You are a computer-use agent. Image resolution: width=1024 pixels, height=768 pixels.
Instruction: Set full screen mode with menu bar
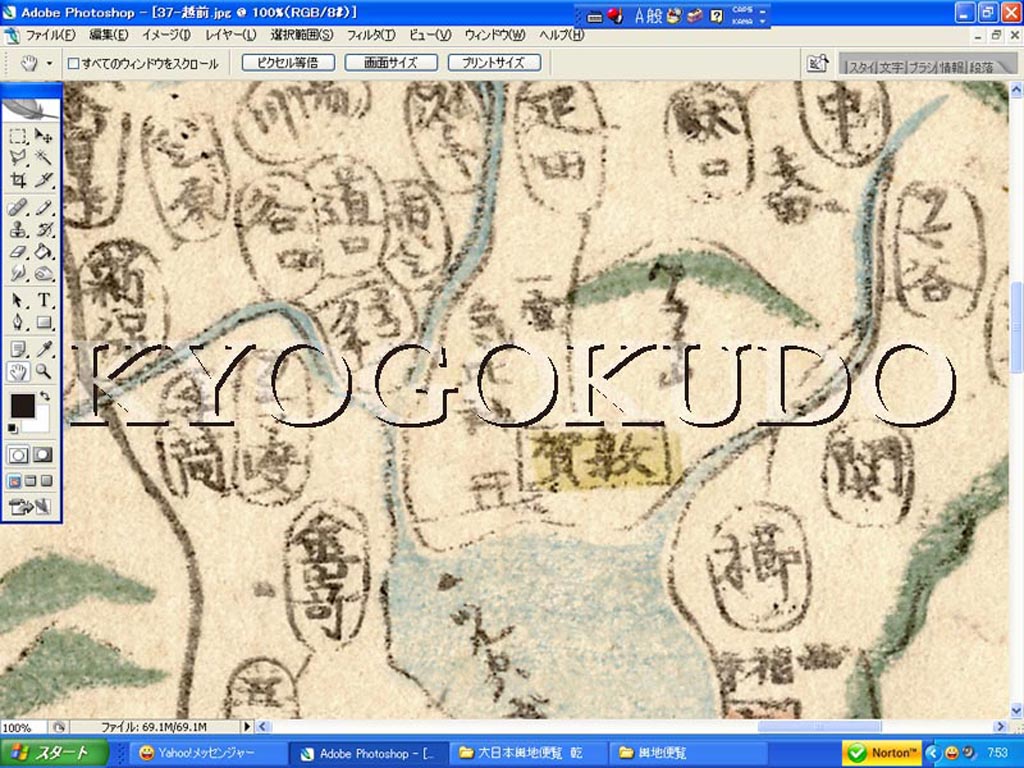[x=31, y=481]
